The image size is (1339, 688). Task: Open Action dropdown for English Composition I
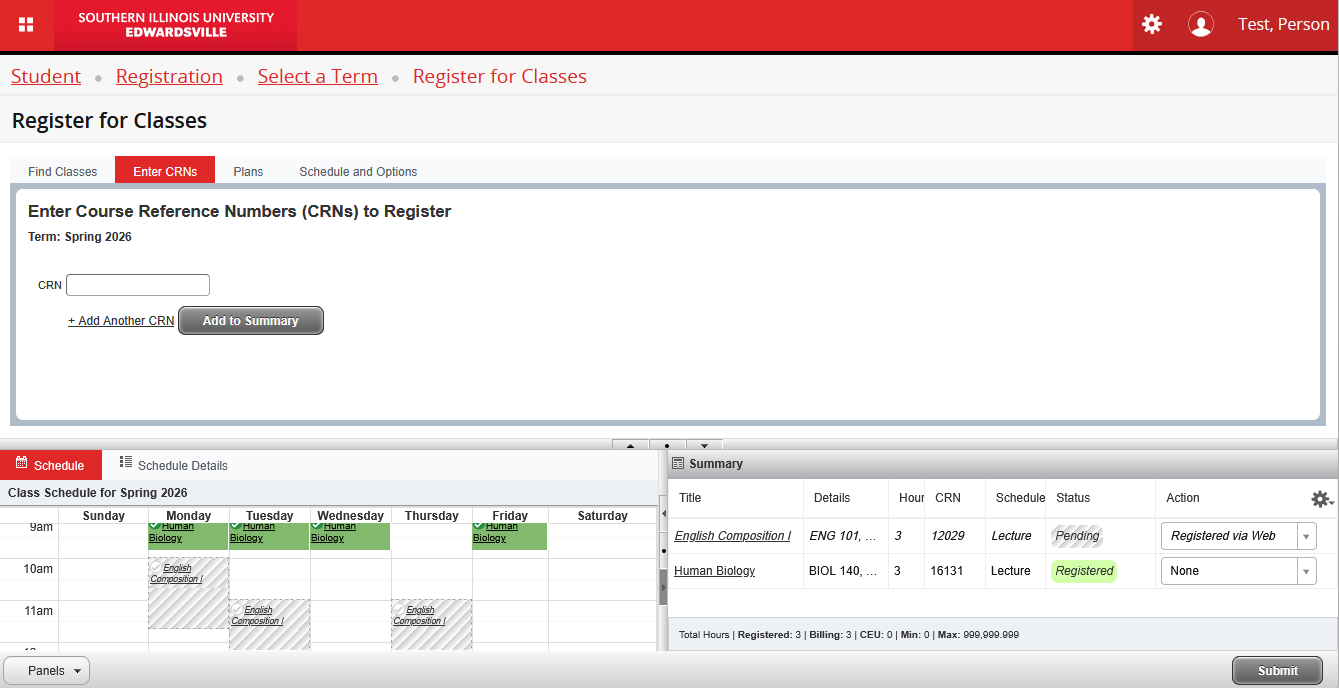tap(1238, 536)
